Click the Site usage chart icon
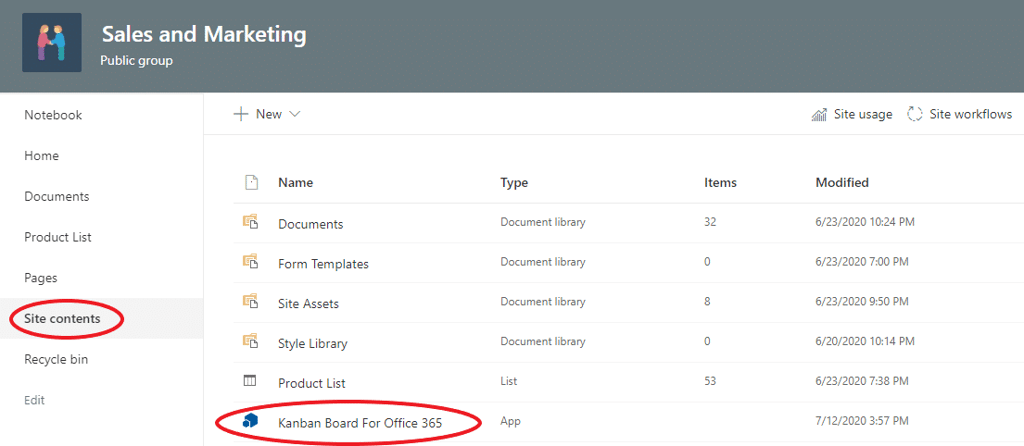The width and height of the screenshot is (1024, 446). (819, 115)
